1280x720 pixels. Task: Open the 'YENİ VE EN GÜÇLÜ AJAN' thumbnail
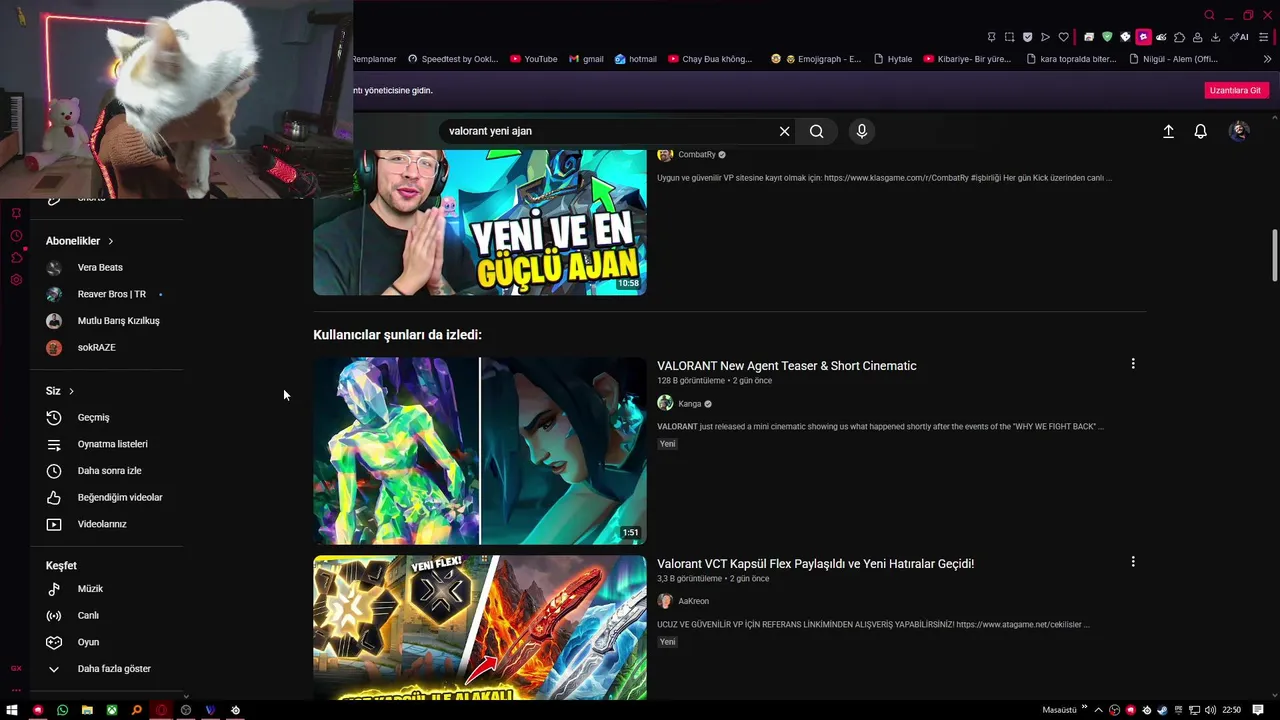point(480,222)
